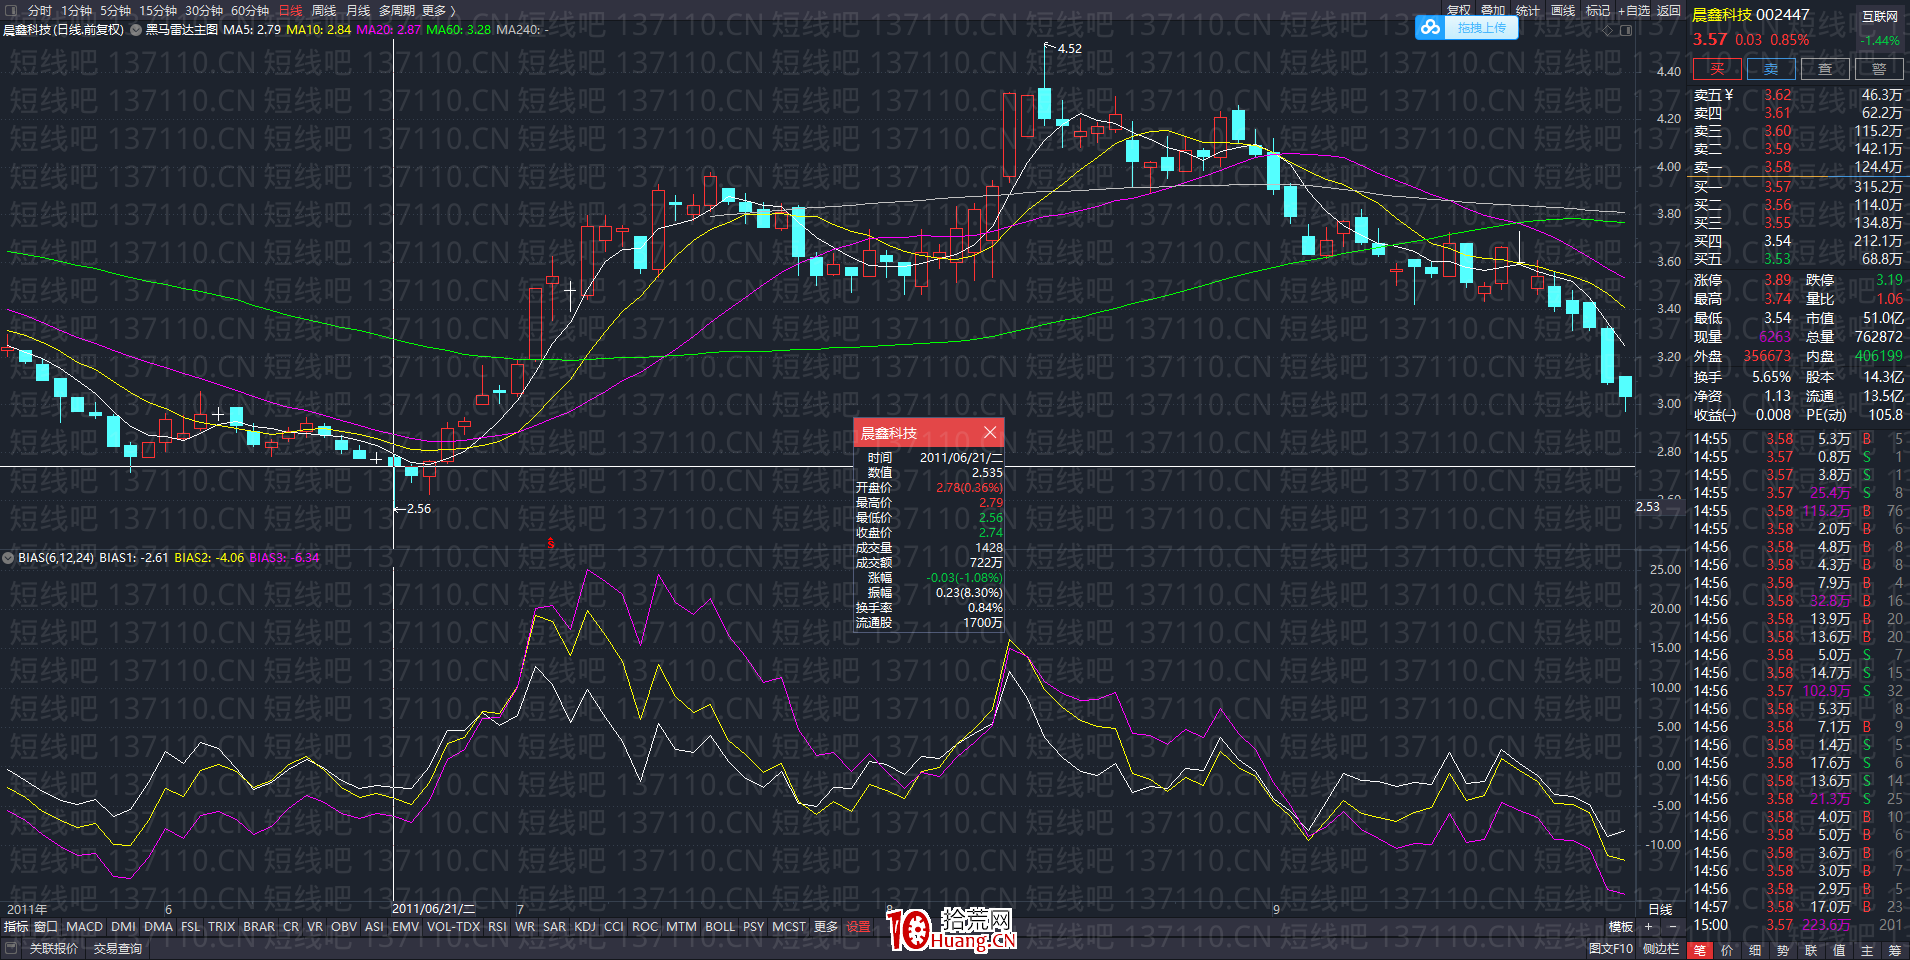Viewport: 1910px width, 960px height.
Task: Close the 晨鑫科技 data popup
Action: pyautogui.click(x=990, y=432)
